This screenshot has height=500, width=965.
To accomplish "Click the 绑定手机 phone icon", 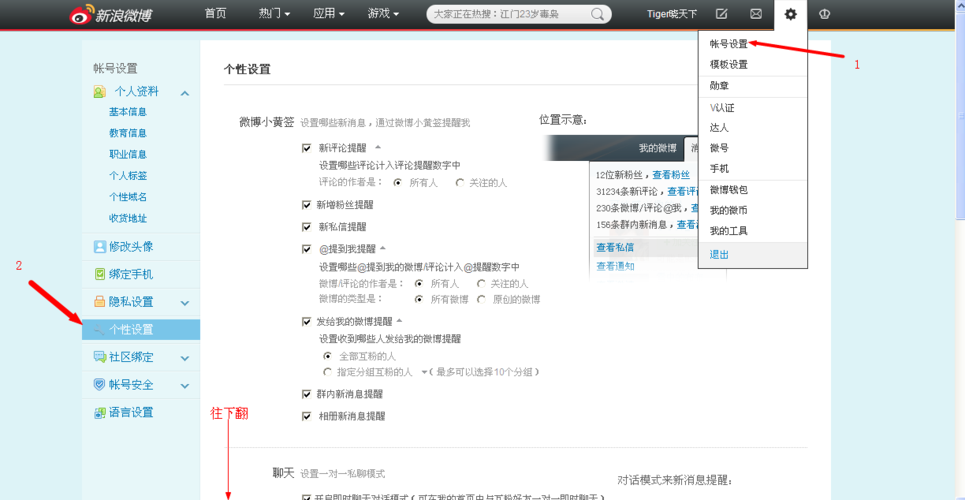I will 99,274.
